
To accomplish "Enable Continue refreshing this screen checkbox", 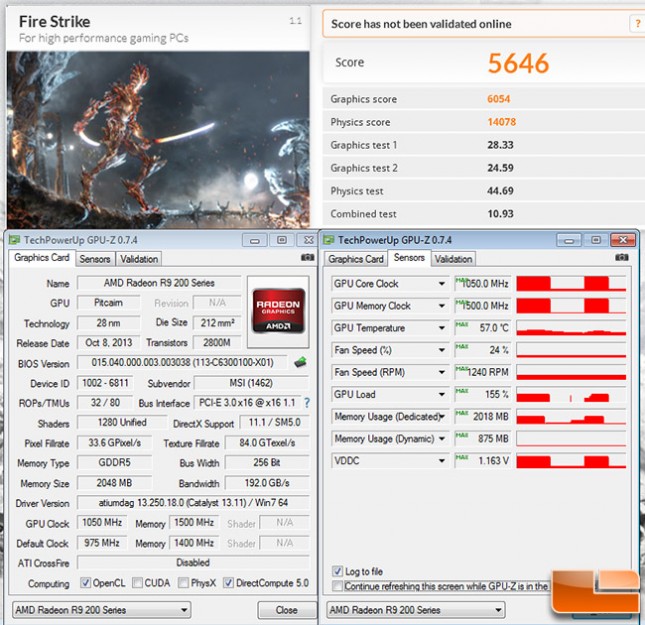I will tap(337, 586).
